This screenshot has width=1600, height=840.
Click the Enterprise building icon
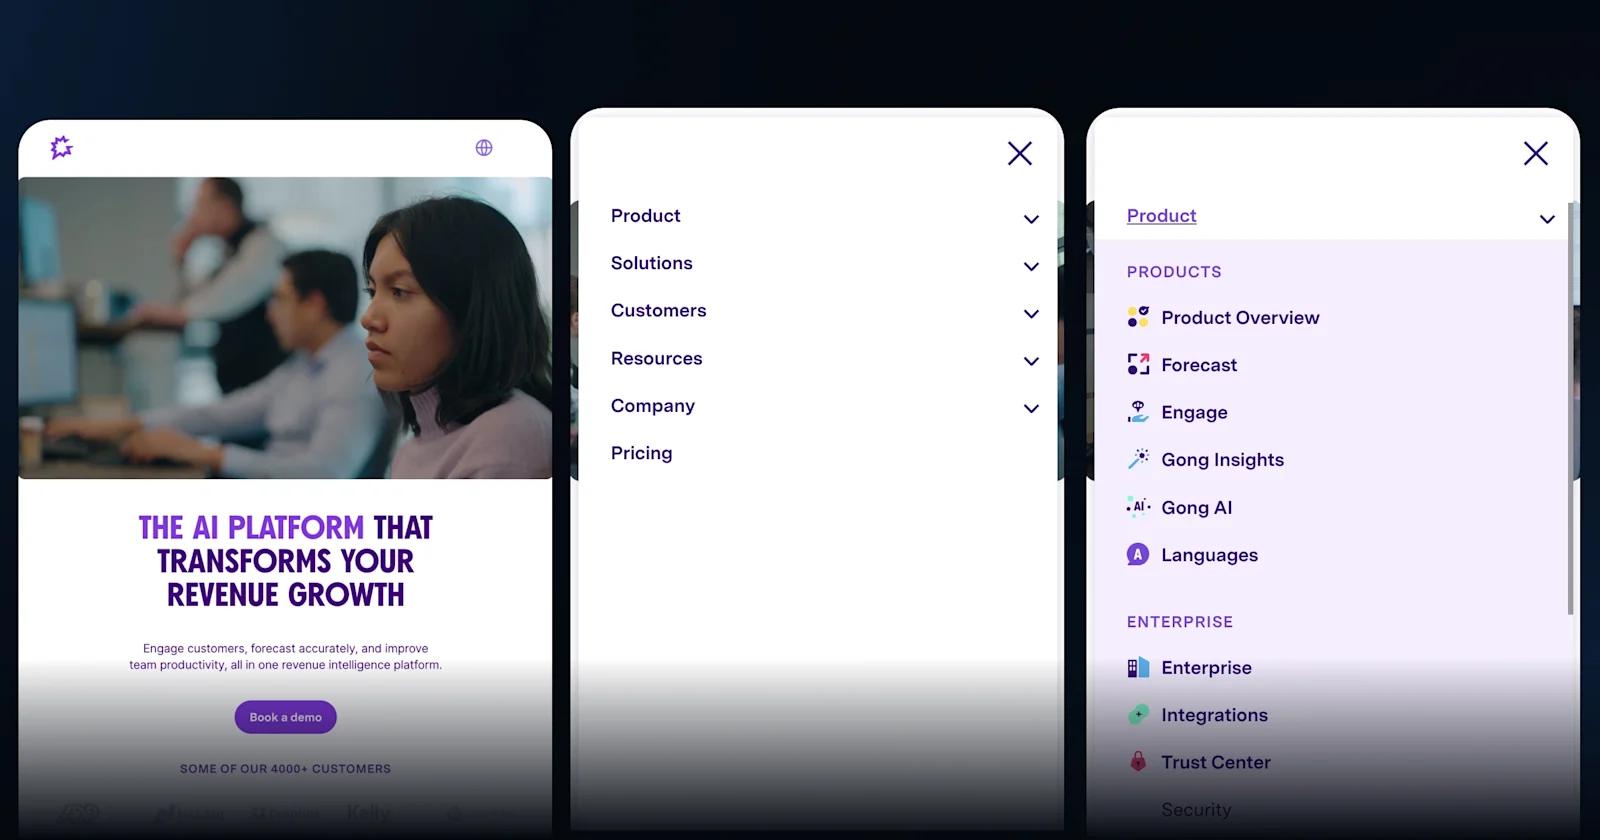(1138, 668)
